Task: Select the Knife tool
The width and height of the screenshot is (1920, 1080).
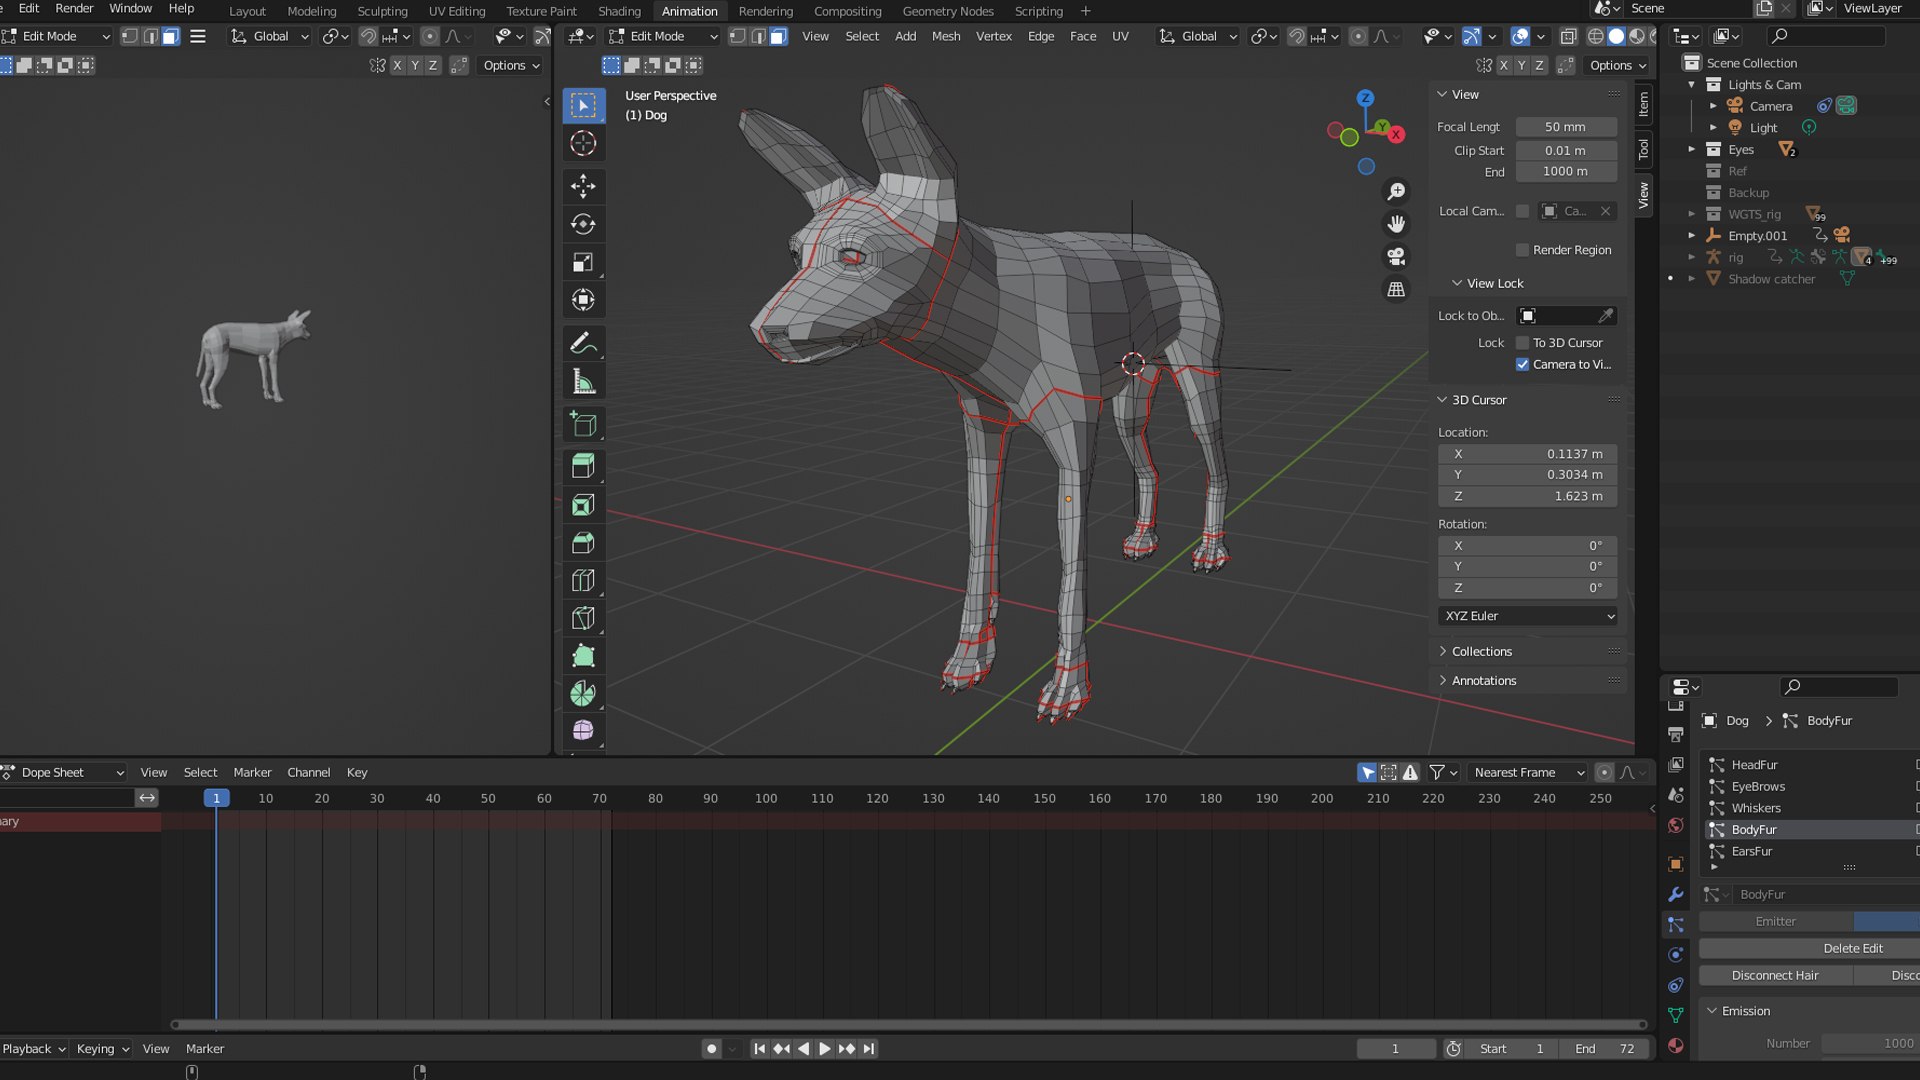Action: (583, 618)
